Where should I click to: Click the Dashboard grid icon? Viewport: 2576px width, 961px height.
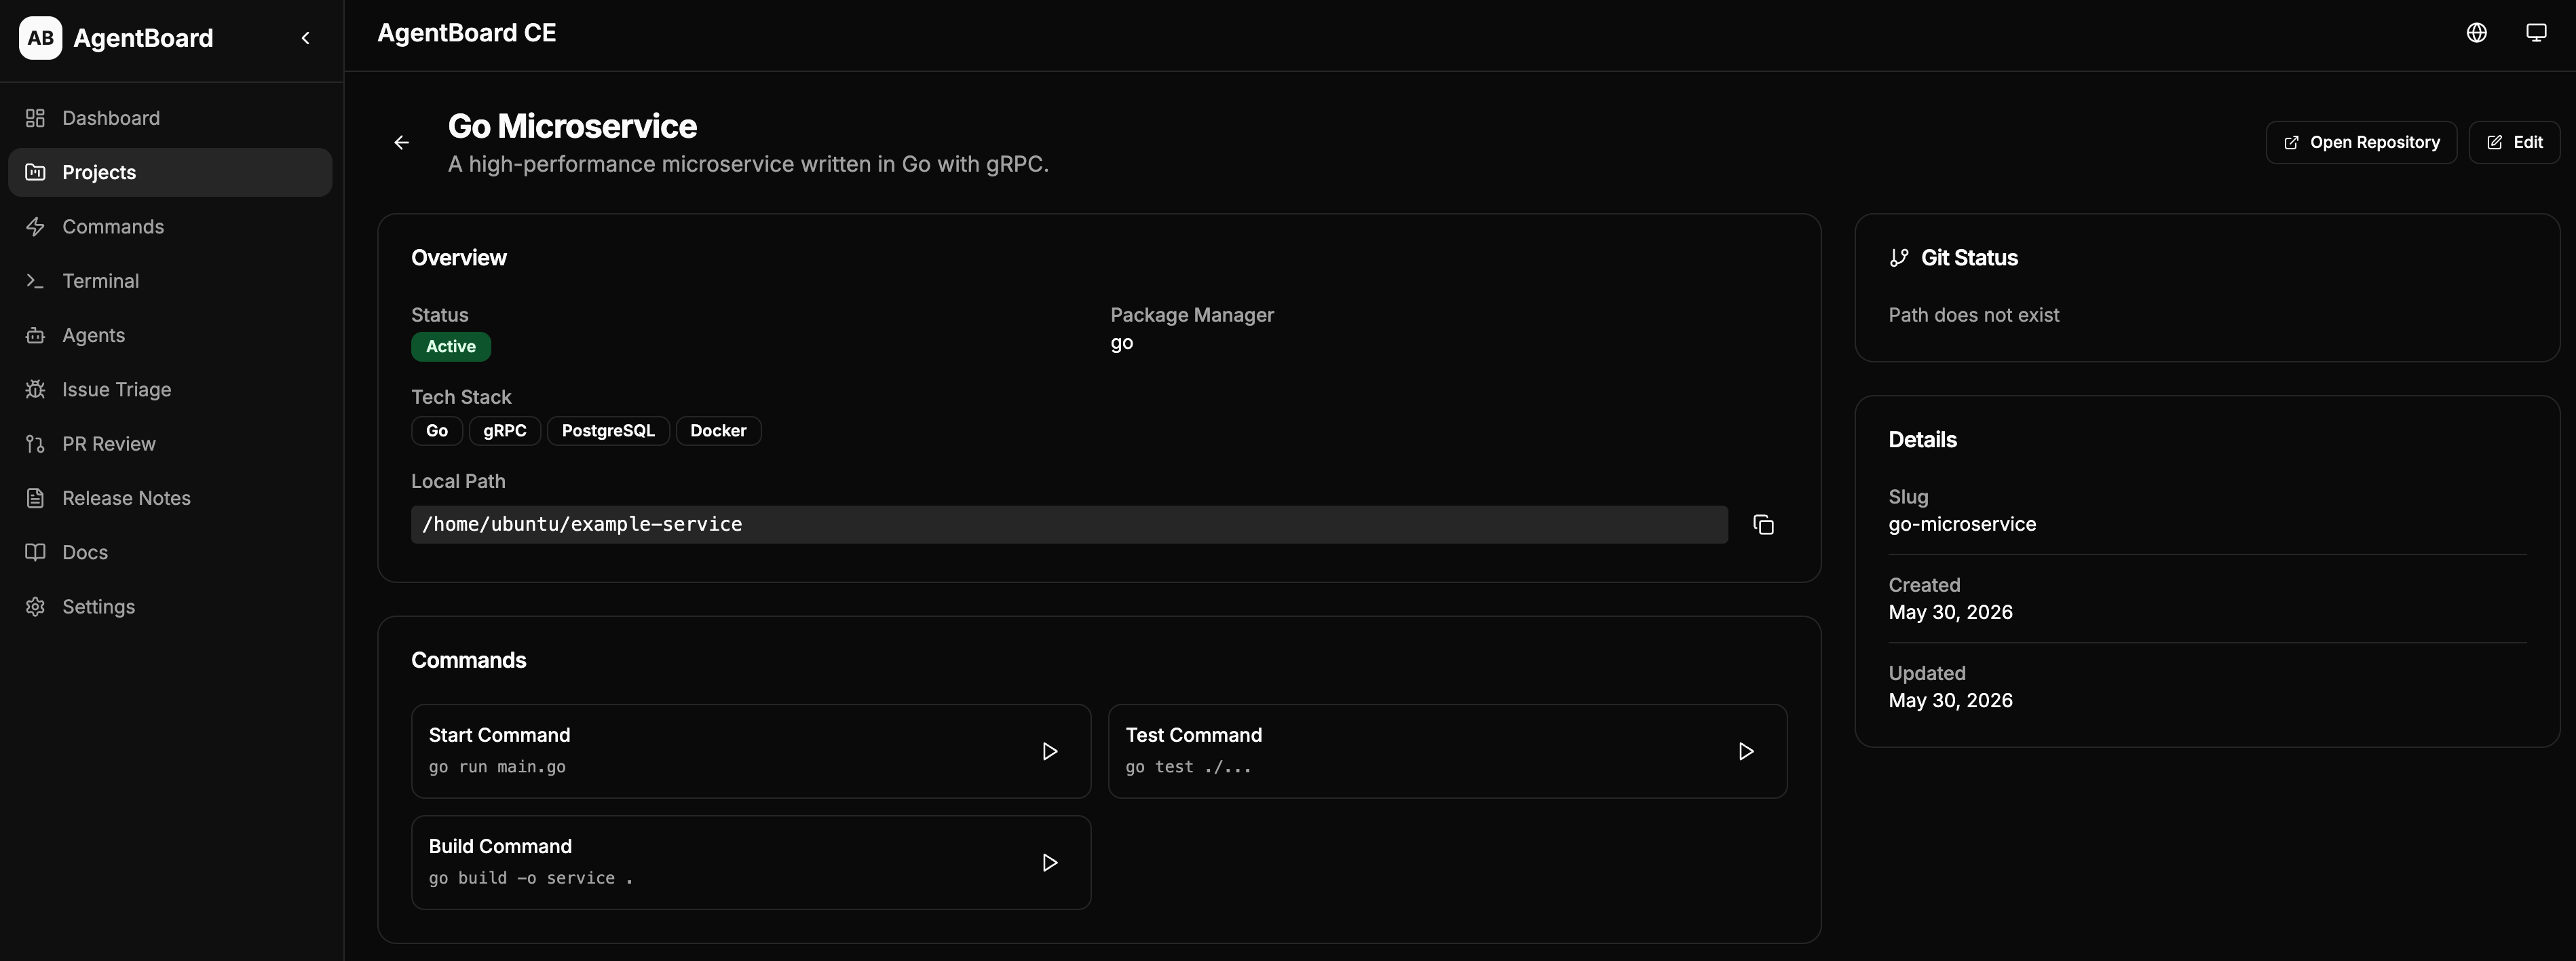tap(35, 118)
